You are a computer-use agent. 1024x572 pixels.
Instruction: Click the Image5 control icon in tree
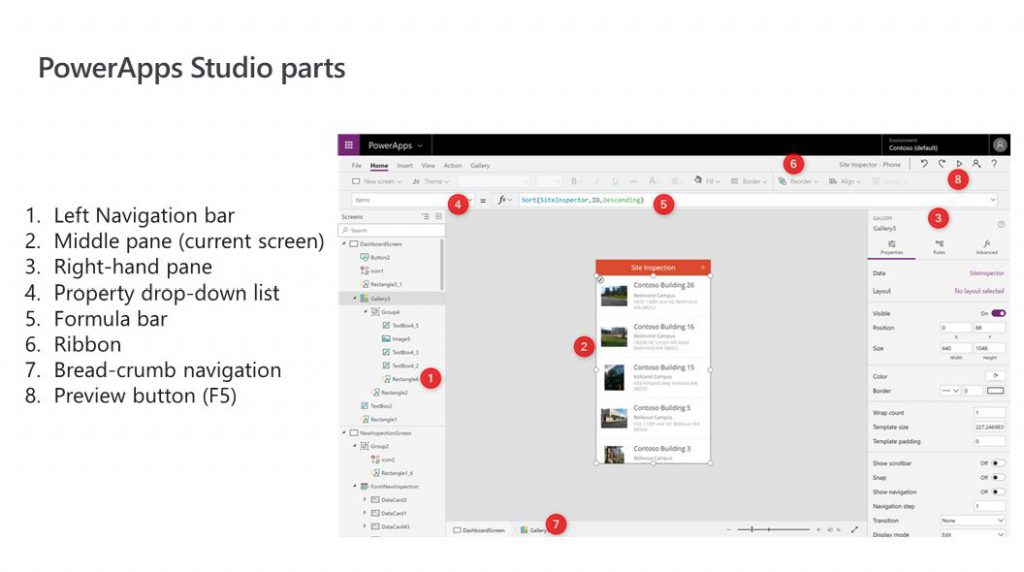click(x=386, y=338)
